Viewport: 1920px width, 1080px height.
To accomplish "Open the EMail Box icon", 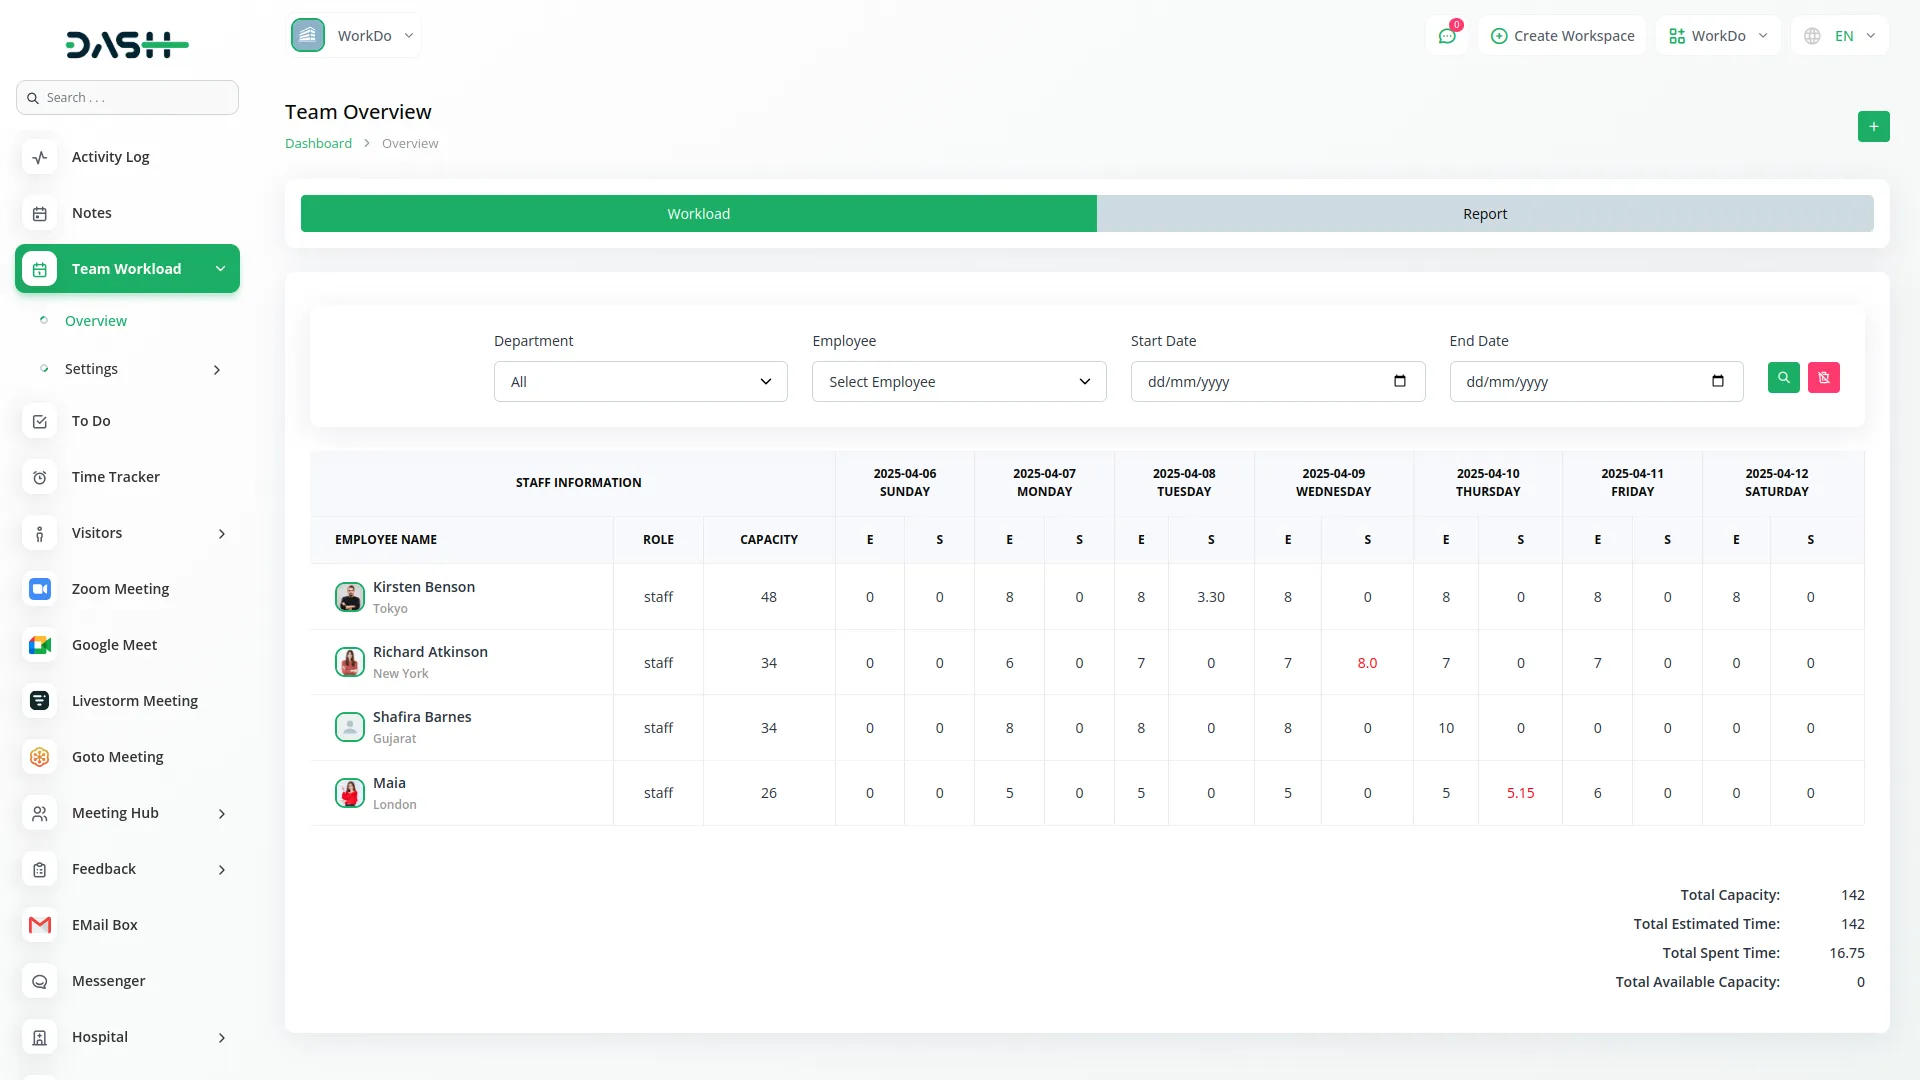I will coord(39,925).
